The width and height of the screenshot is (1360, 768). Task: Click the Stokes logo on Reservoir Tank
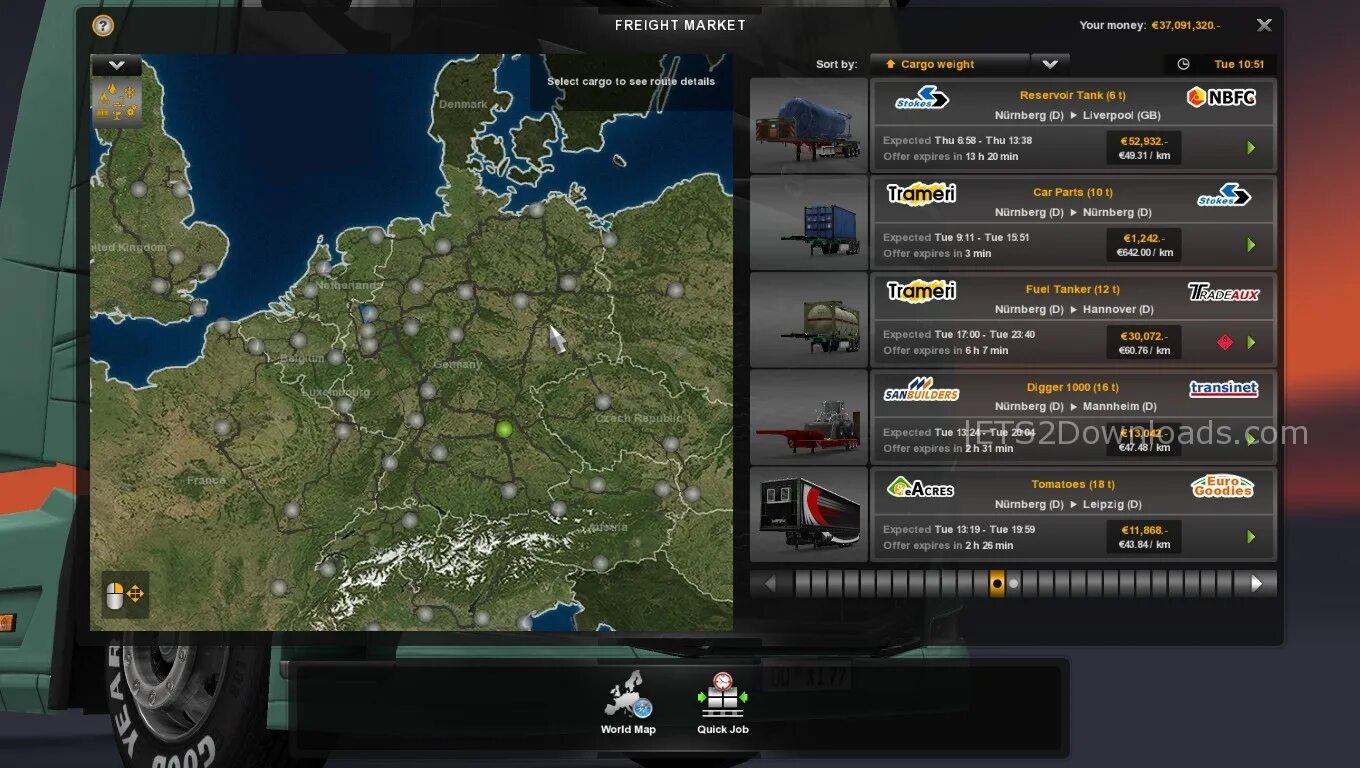(x=921, y=97)
